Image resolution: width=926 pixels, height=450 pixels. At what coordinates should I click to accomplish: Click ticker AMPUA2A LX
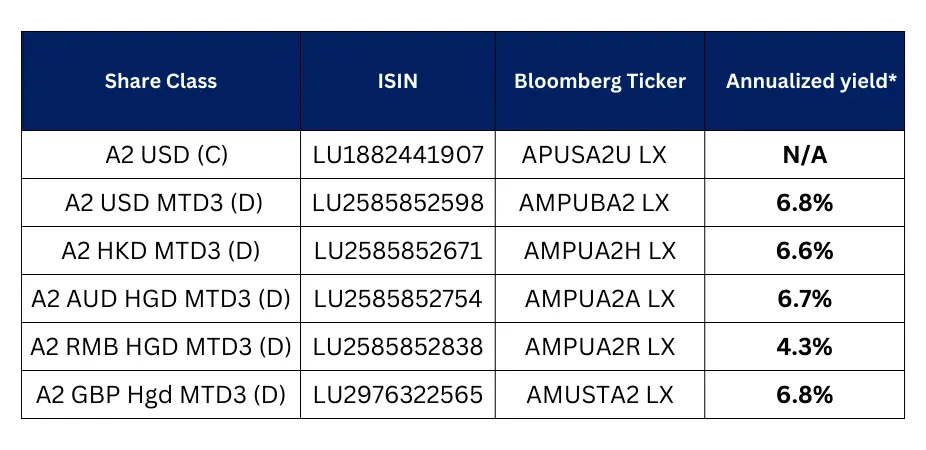[599, 299]
